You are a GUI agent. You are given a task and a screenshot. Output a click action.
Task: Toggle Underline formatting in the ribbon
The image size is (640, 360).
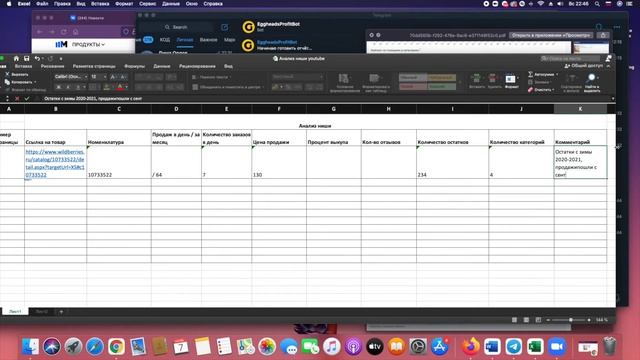(x=77, y=87)
